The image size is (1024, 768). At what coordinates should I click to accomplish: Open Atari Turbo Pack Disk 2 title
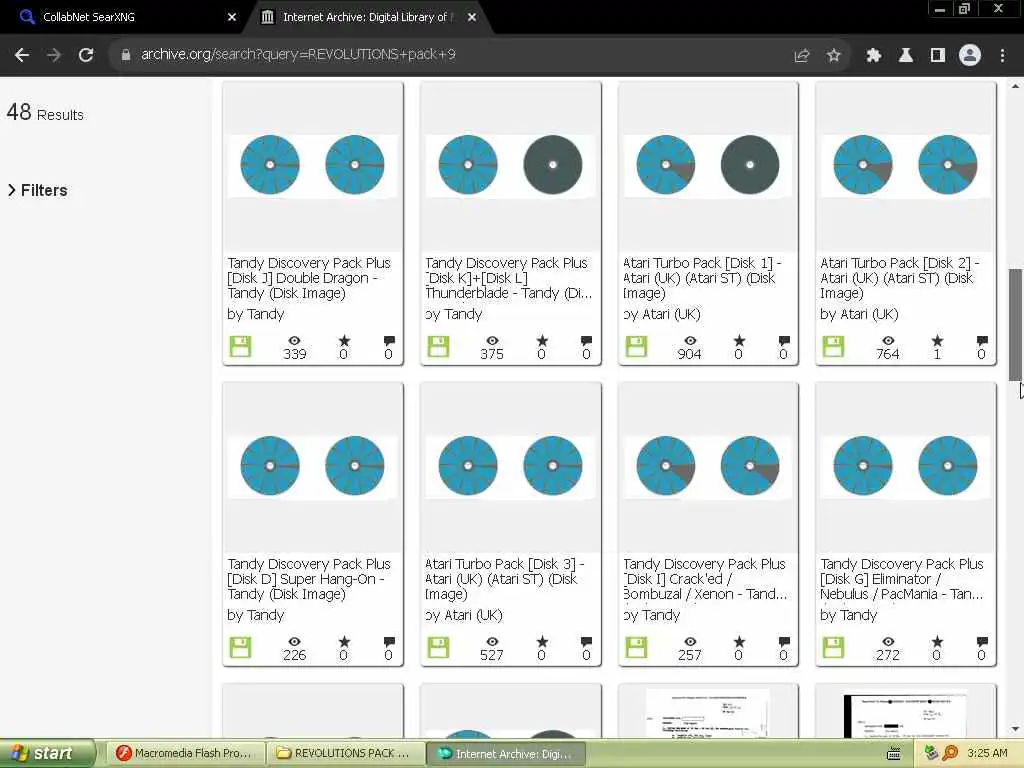pos(900,278)
